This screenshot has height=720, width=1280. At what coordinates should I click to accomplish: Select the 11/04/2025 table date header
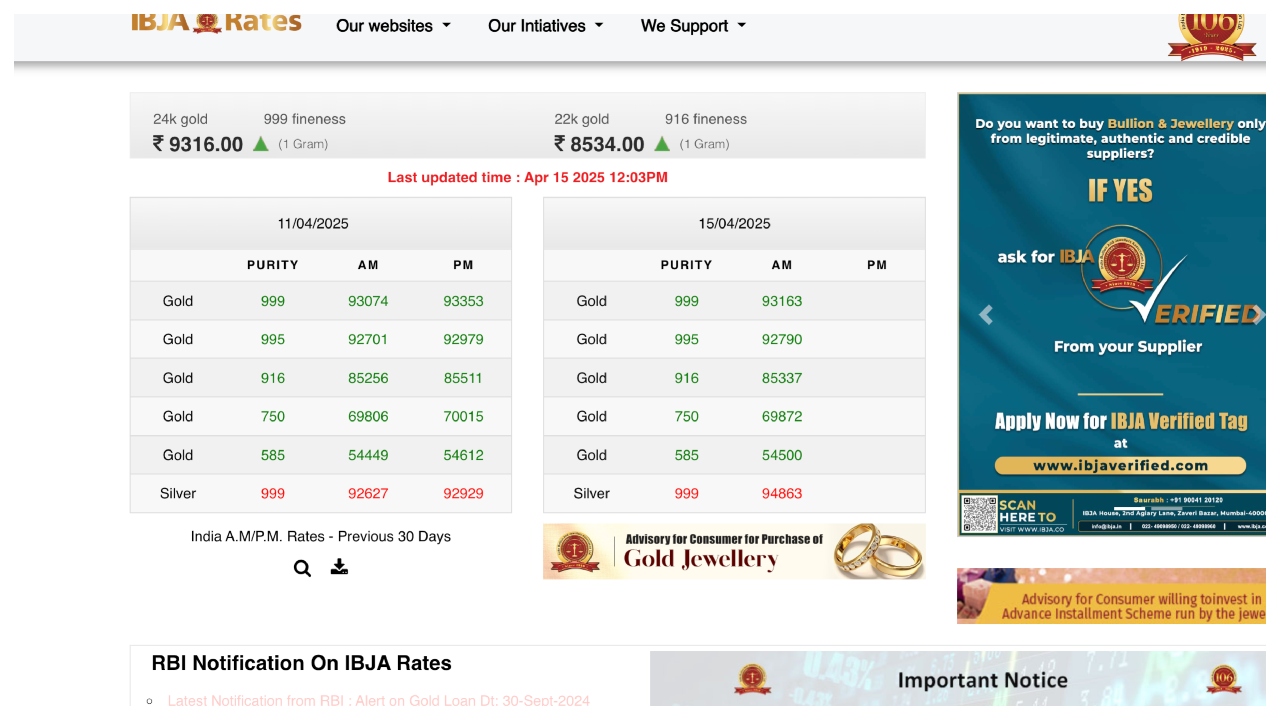(x=313, y=224)
